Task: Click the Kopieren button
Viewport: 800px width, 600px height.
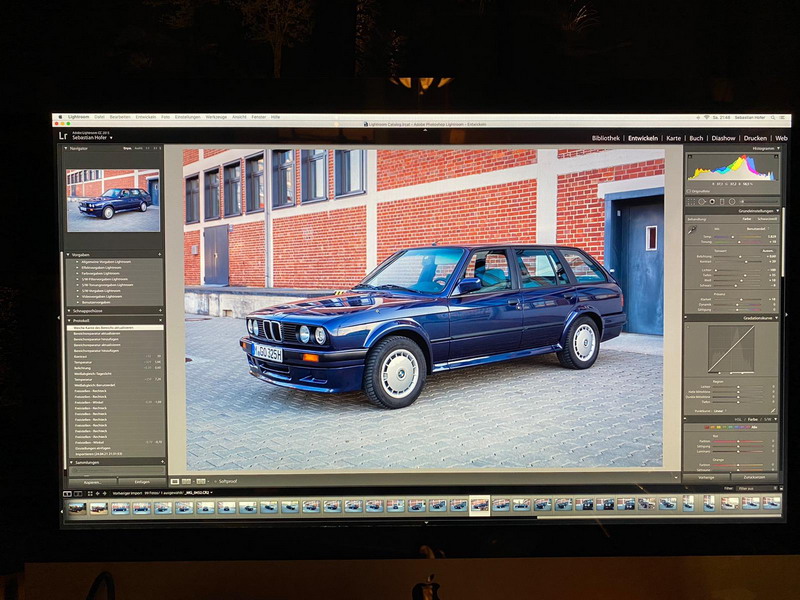Action: pyautogui.click(x=91, y=481)
